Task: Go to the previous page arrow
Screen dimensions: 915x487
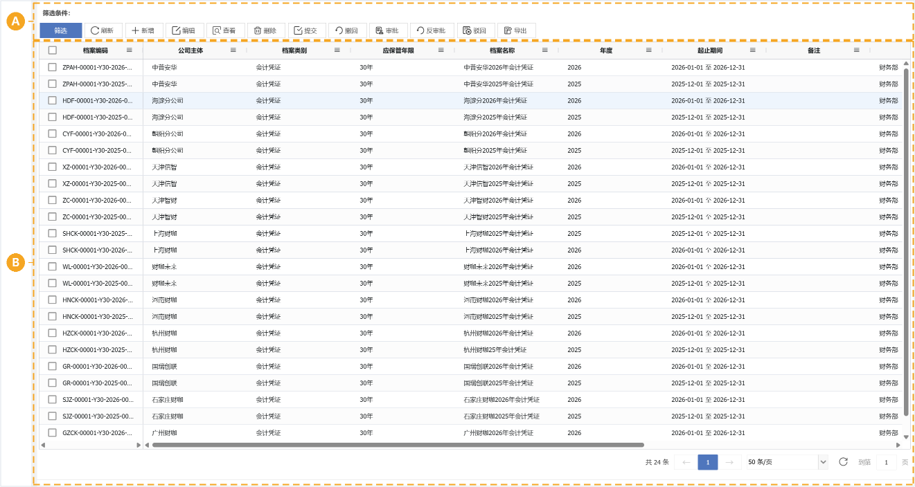Action: point(686,463)
